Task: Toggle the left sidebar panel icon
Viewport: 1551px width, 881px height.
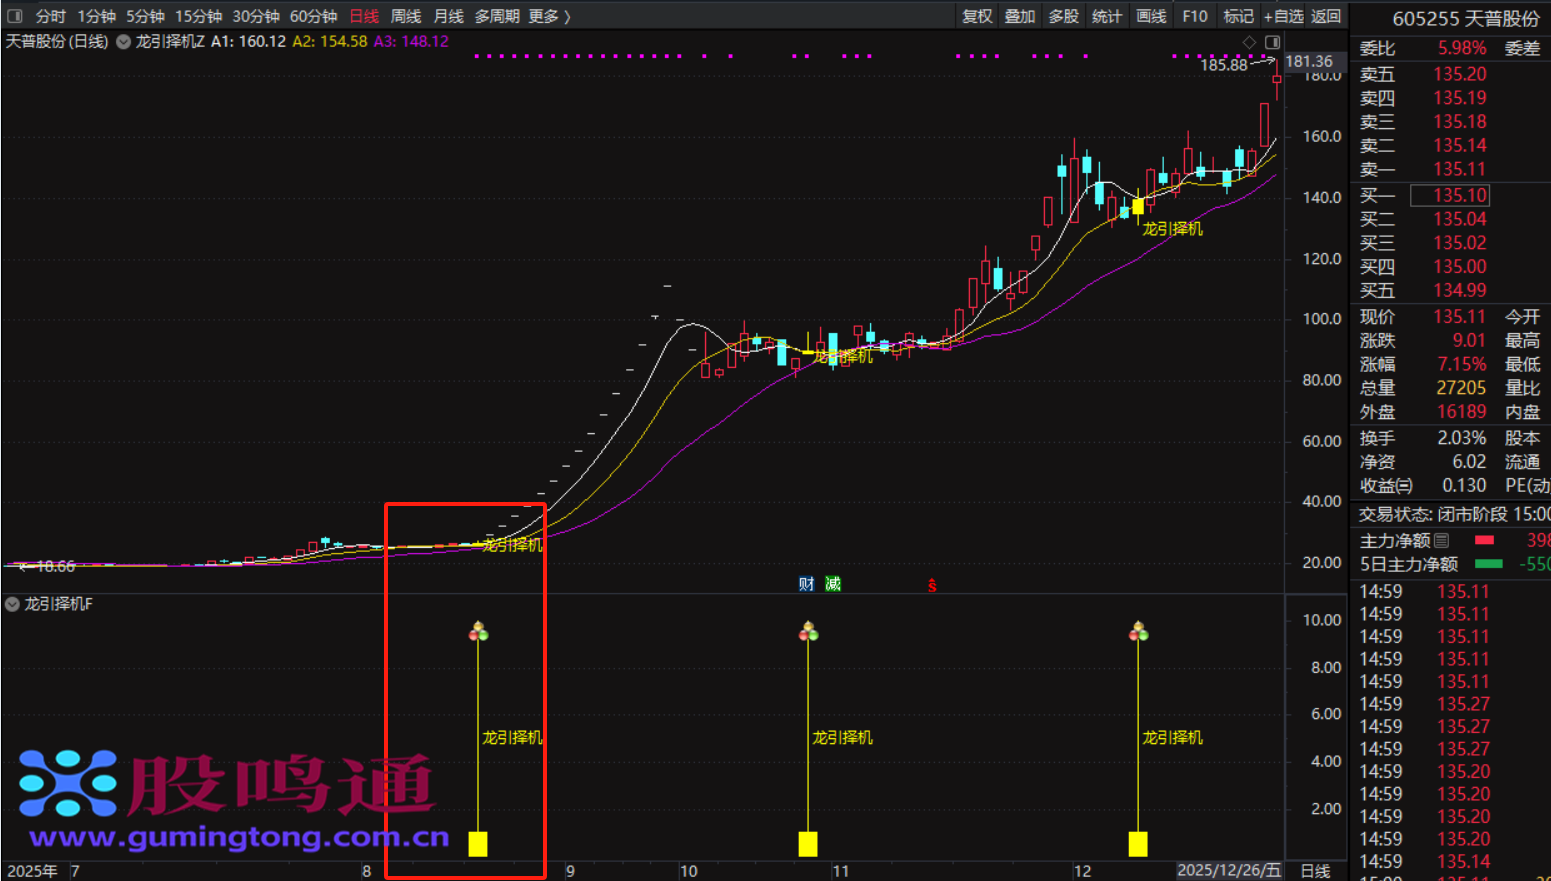Action: [14, 16]
